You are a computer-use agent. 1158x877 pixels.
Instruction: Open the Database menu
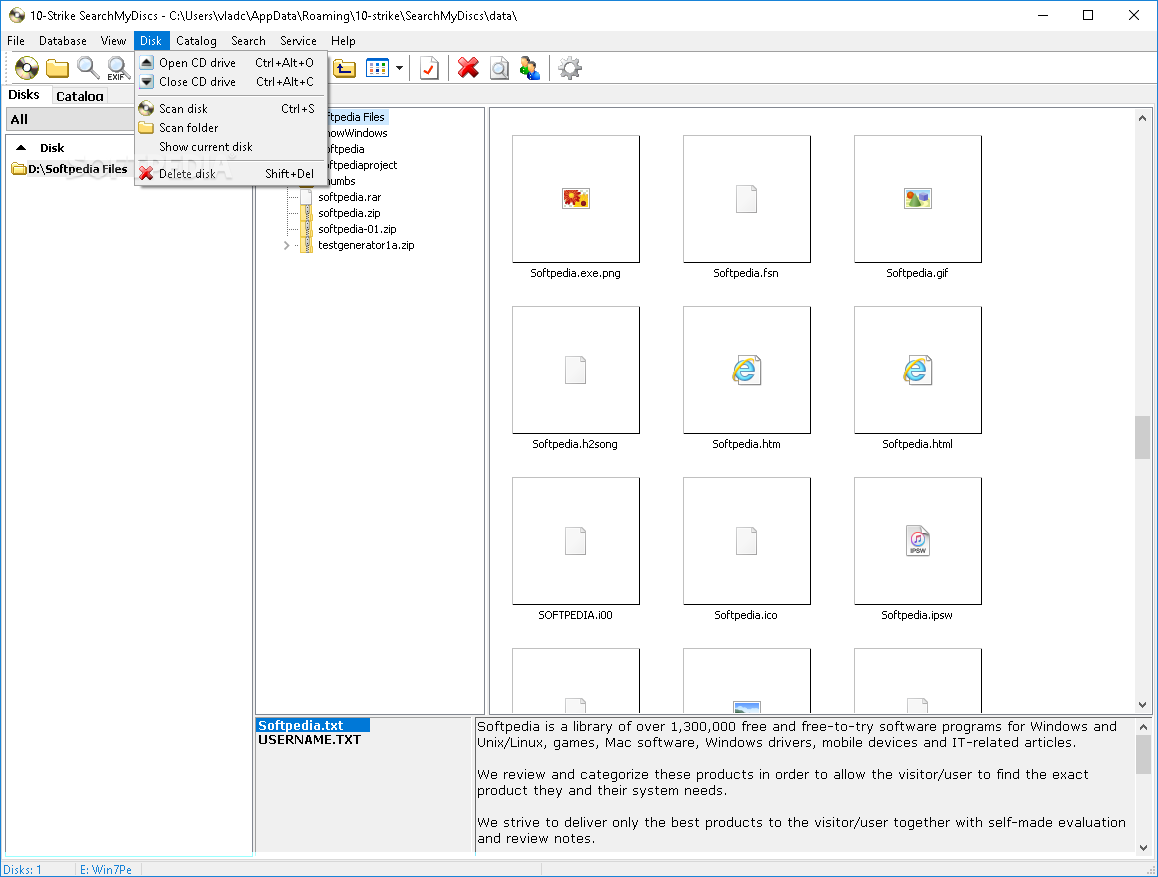tap(63, 41)
